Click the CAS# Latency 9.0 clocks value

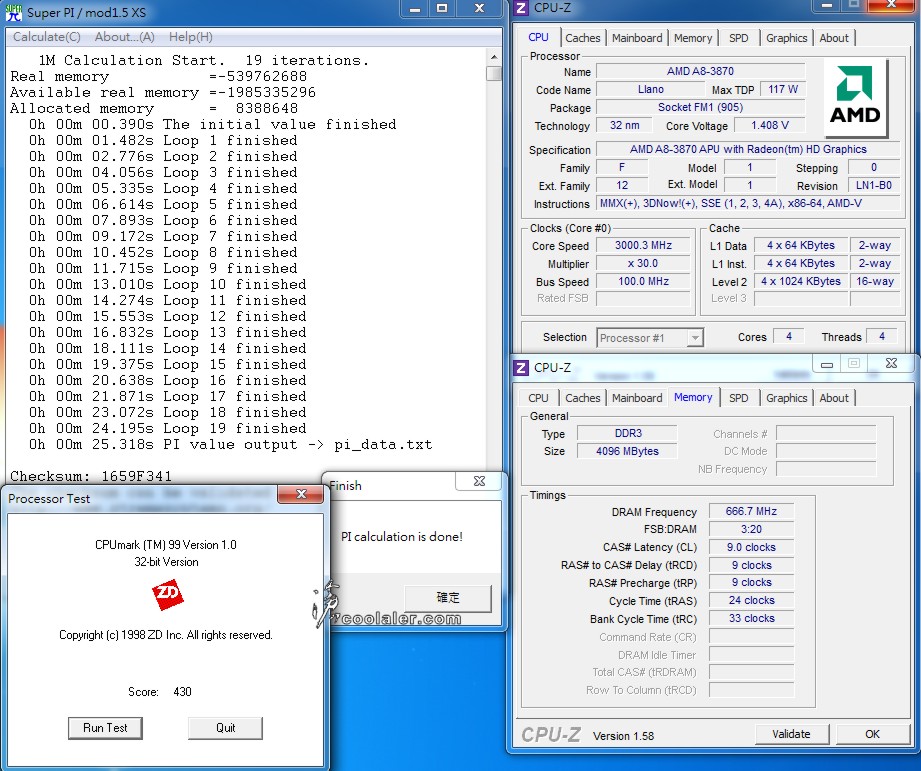coord(751,547)
